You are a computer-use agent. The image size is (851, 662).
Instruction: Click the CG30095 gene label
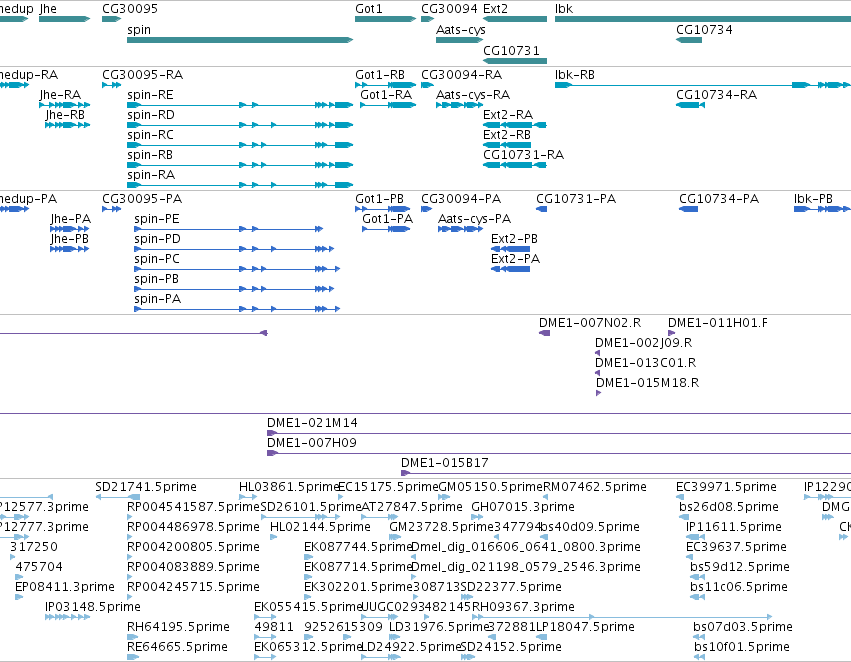tap(130, 9)
